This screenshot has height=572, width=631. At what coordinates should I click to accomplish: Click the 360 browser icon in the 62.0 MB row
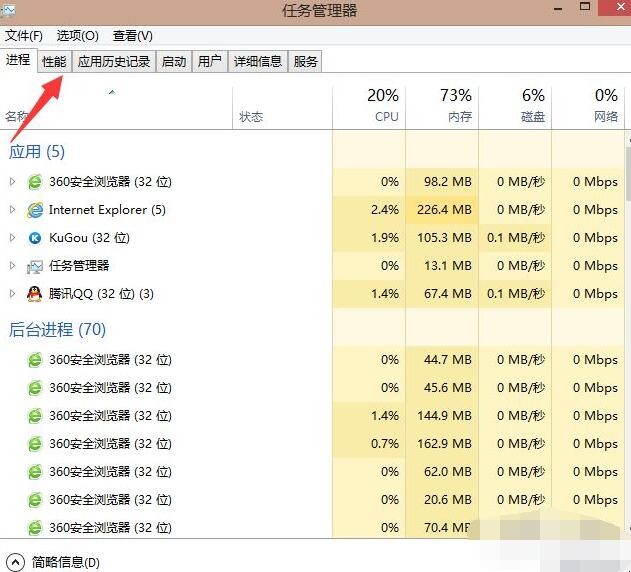coord(35,472)
